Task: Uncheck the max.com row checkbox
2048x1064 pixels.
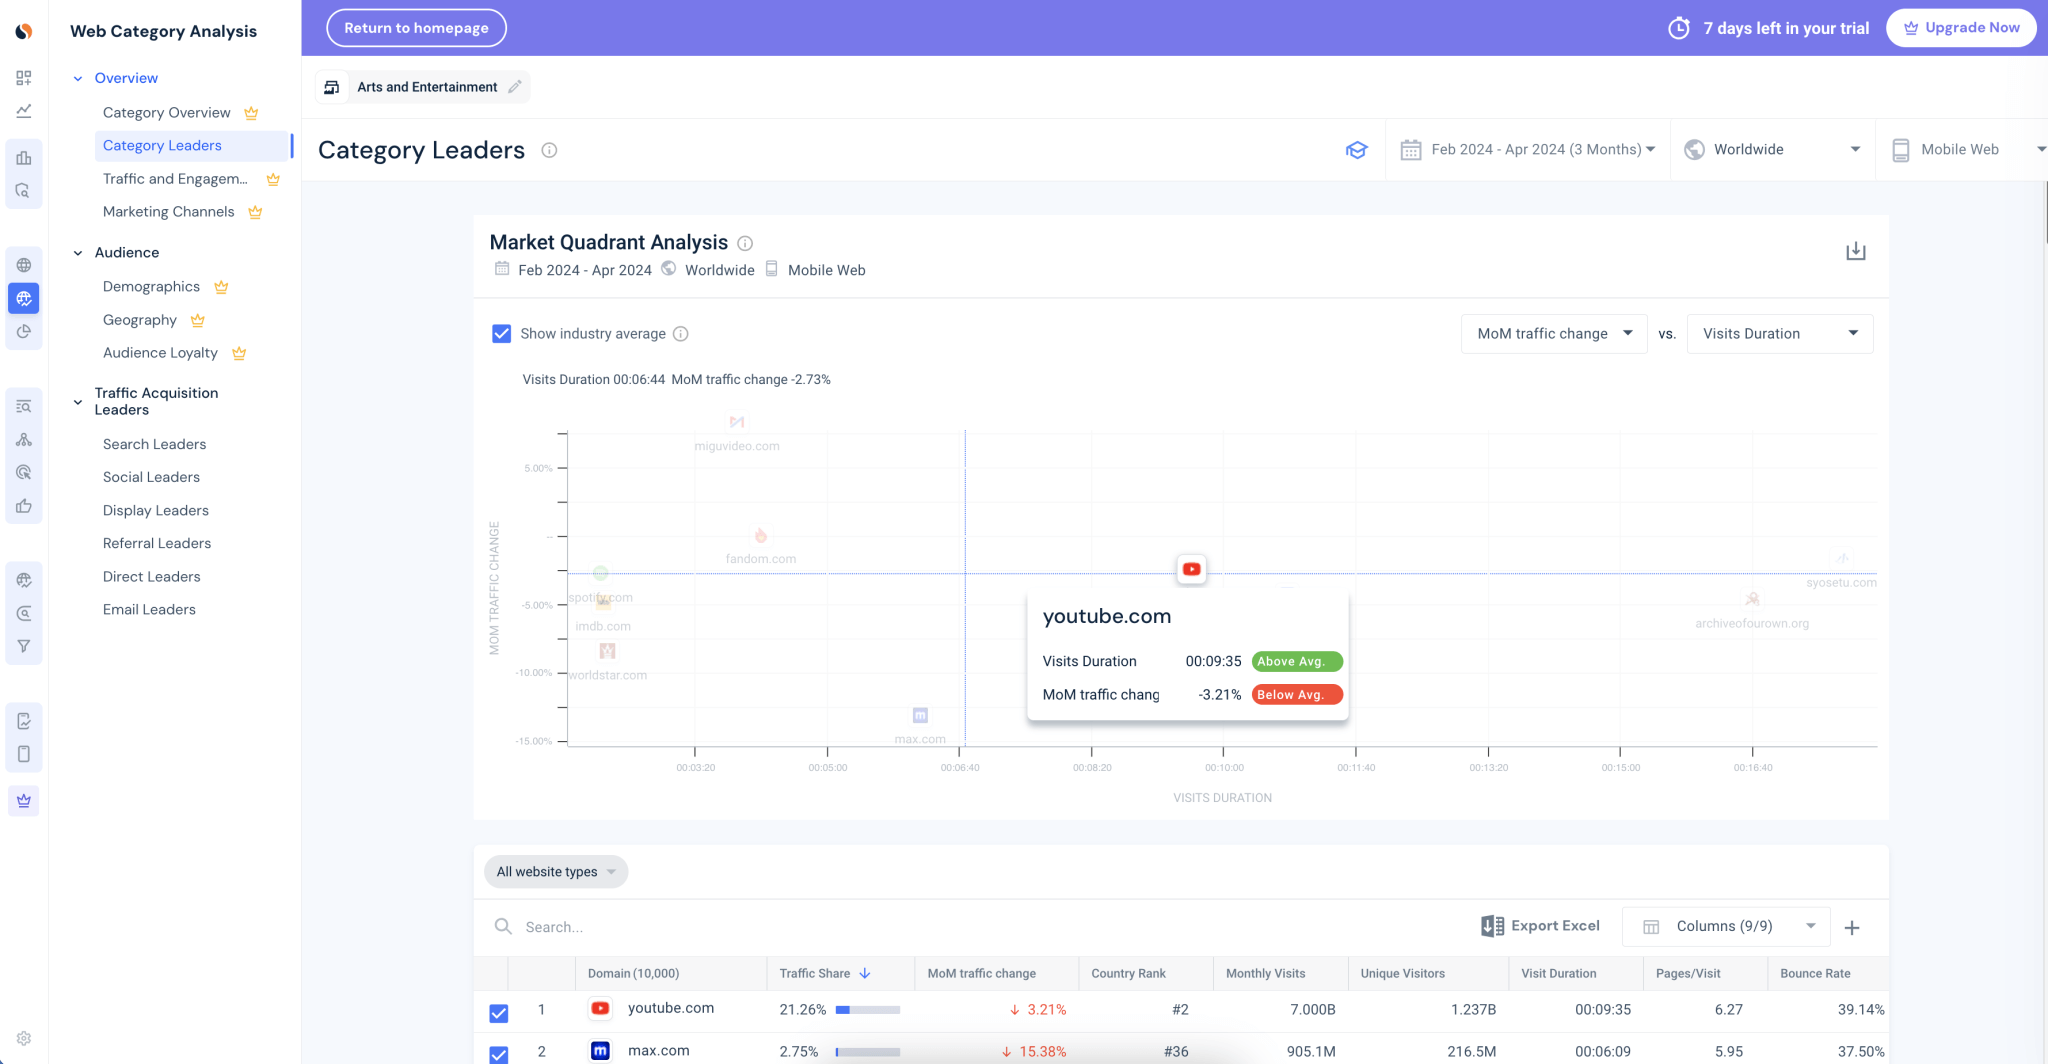Action: coord(498,1054)
